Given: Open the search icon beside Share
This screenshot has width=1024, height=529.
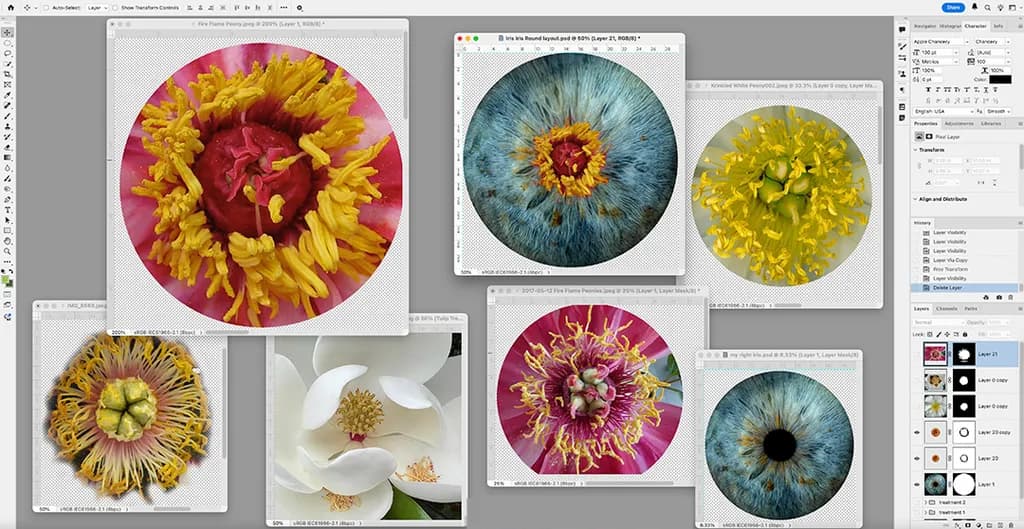Looking at the screenshot, I should [x=987, y=7].
